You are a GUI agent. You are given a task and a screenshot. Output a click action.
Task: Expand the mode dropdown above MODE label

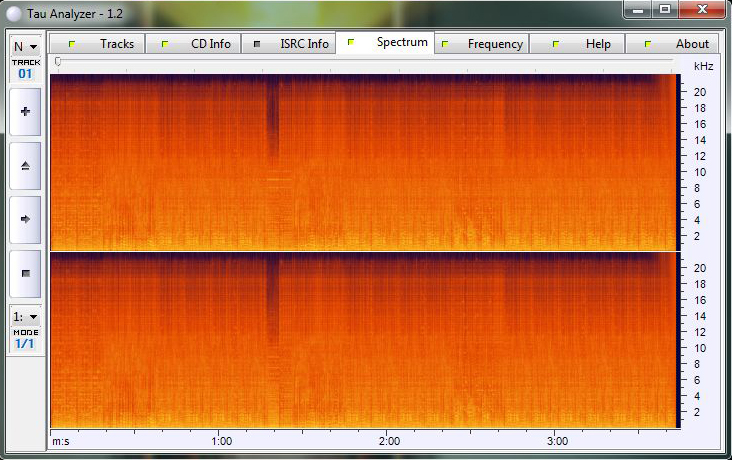pyautogui.click(x=25, y=316)
